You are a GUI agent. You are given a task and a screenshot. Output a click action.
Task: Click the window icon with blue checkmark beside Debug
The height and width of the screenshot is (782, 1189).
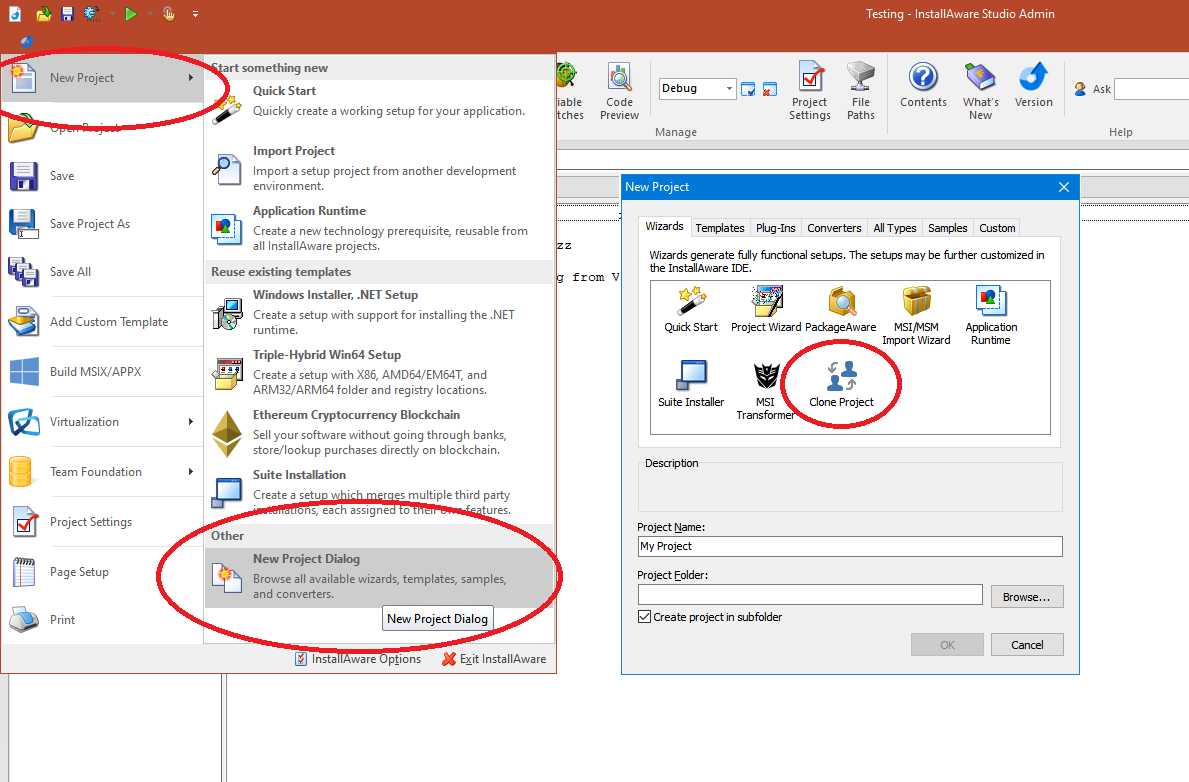pyautogui.click(x=748, y=90)
